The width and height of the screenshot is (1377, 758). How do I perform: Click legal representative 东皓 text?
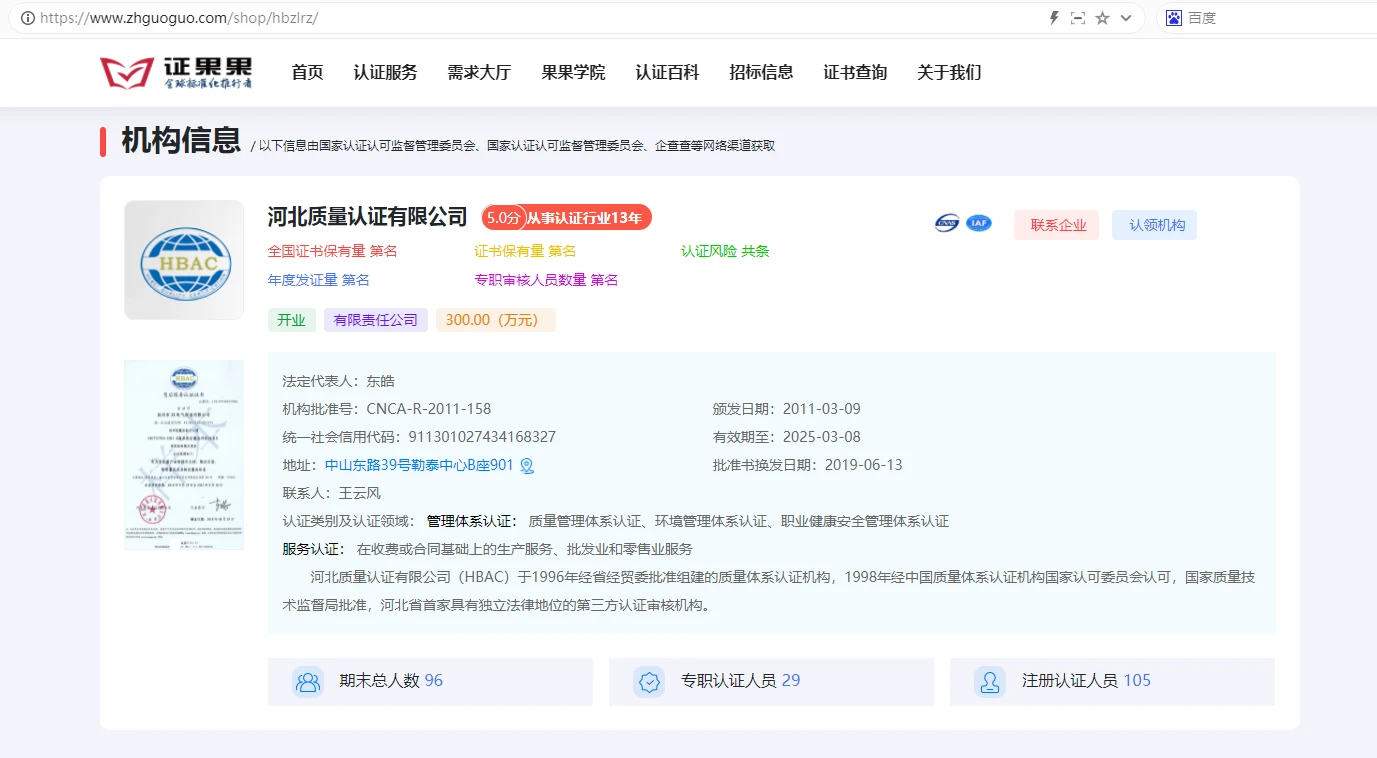[x=381, y=381]
